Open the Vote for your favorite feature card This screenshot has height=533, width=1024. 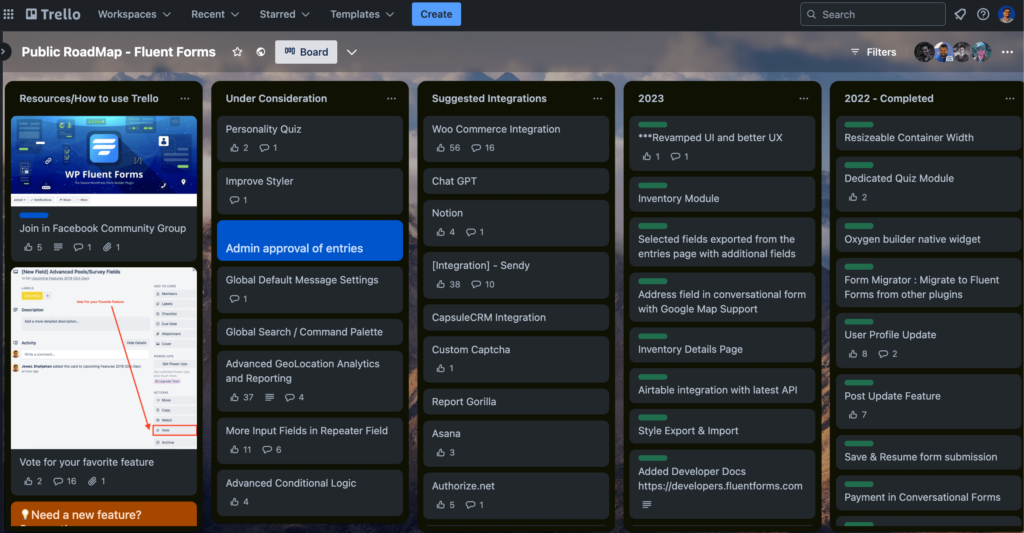(x=104, y=381)
